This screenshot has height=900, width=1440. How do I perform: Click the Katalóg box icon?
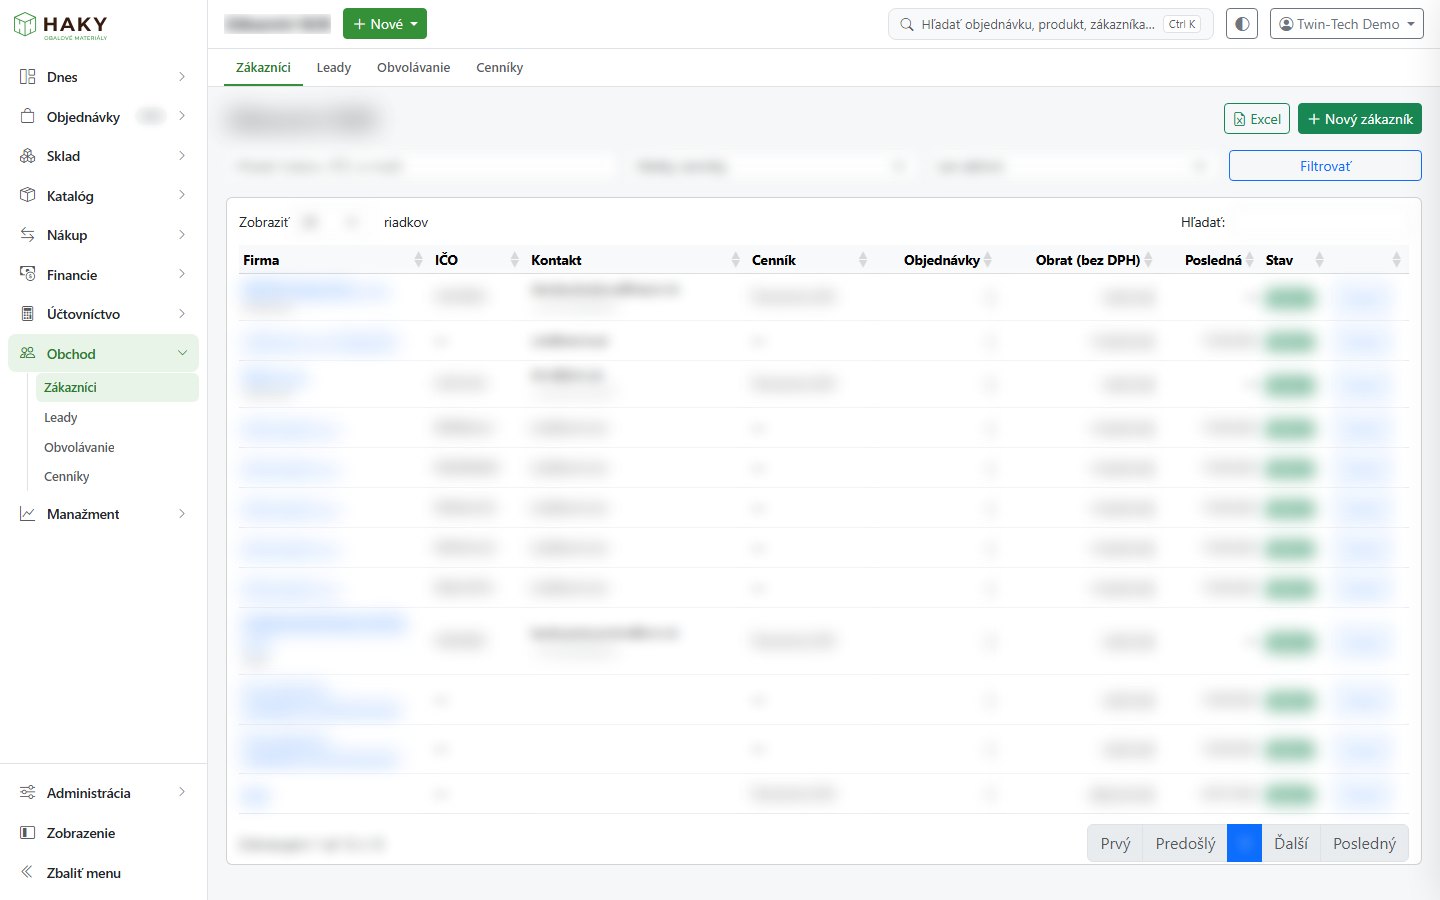click(x=28, y=196)
